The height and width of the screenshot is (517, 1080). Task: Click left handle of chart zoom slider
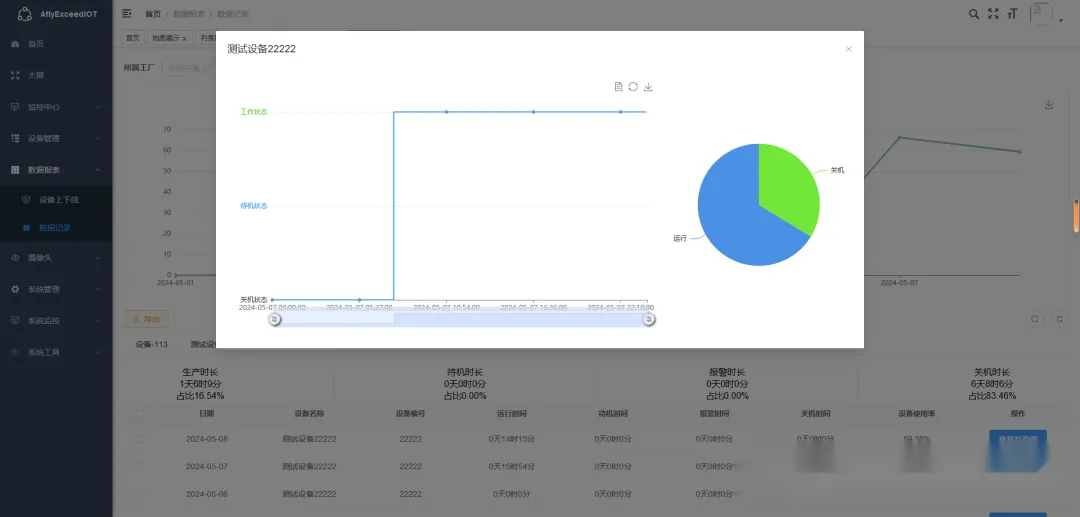click(x=274, y=319)
